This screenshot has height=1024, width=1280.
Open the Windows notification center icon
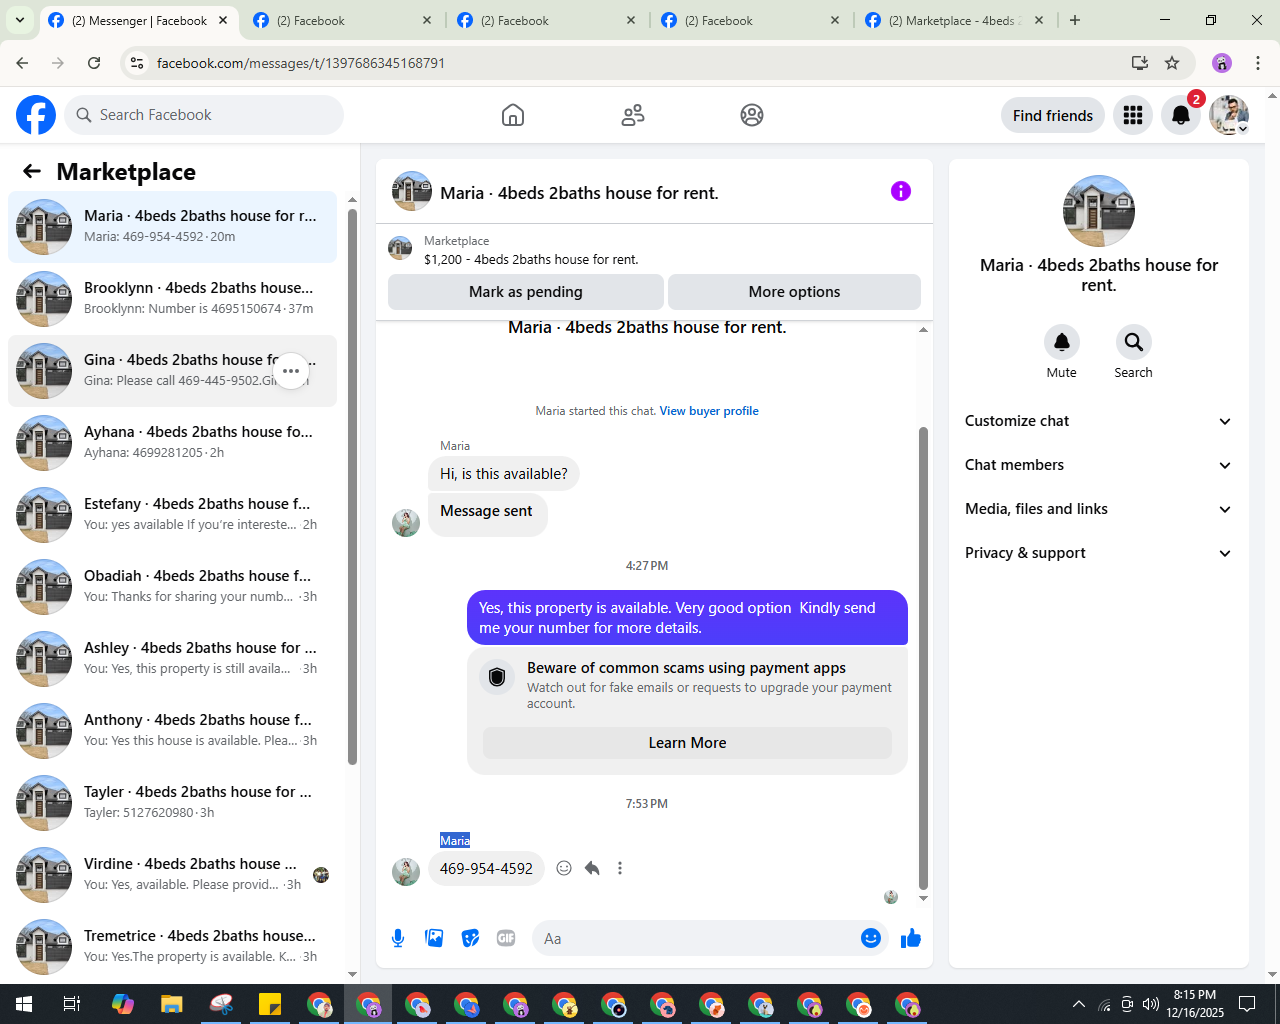pos(1247,1004)
